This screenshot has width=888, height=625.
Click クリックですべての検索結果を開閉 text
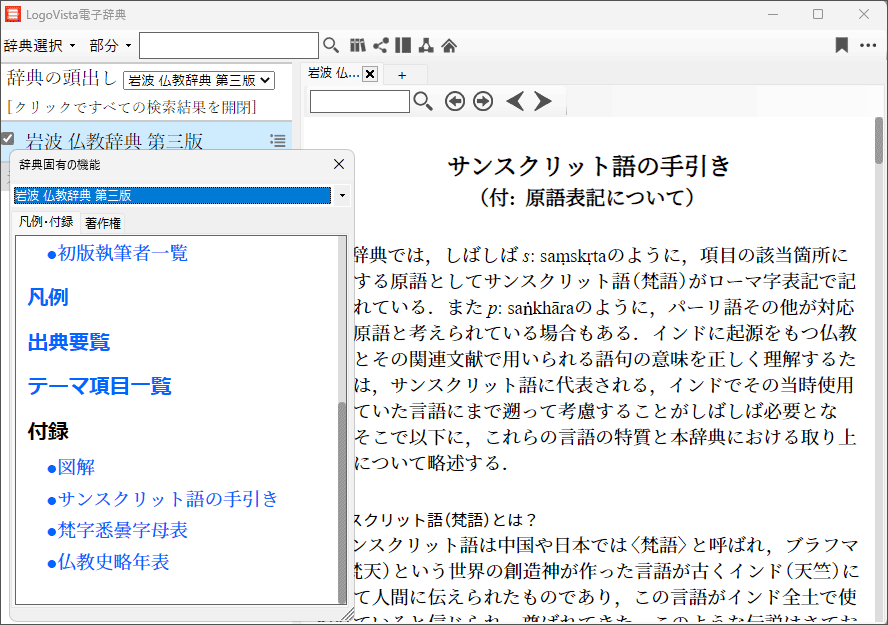point(132,107)
